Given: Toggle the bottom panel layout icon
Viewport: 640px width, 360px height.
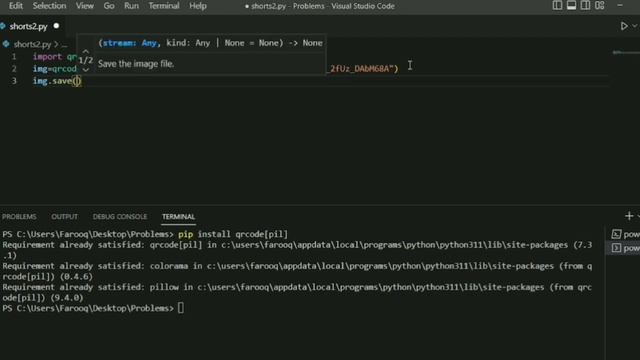Looking at the screenshot, I should tap(571, 5).
